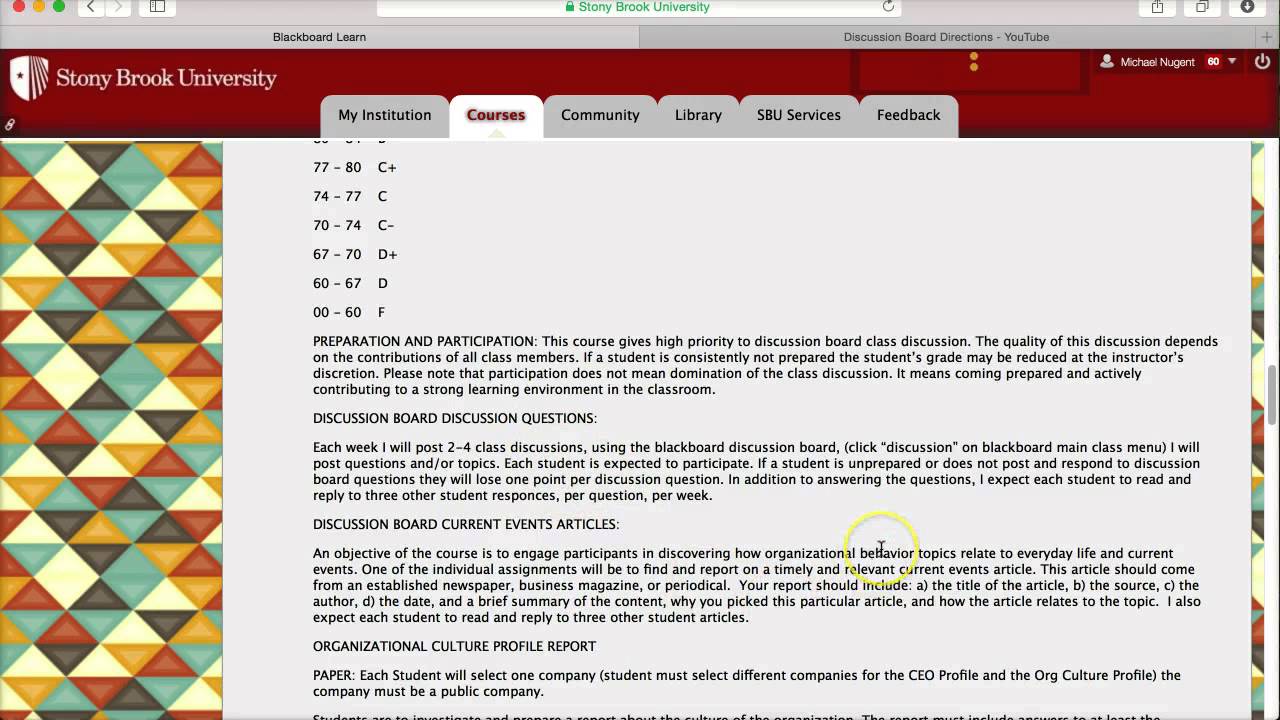
Task: Go back with Safari back arrow
Action: pyautogui.click(x=91, y=7)
